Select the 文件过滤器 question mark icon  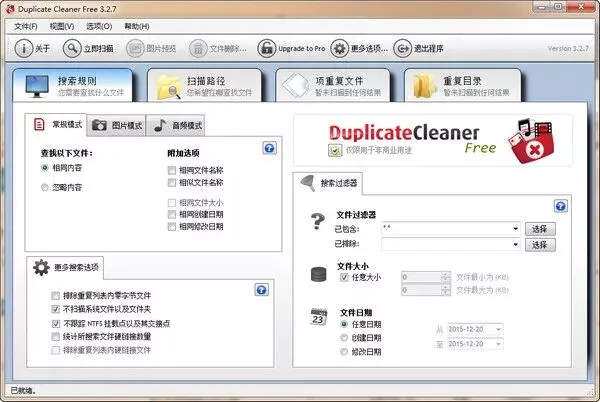pos(318,221)
